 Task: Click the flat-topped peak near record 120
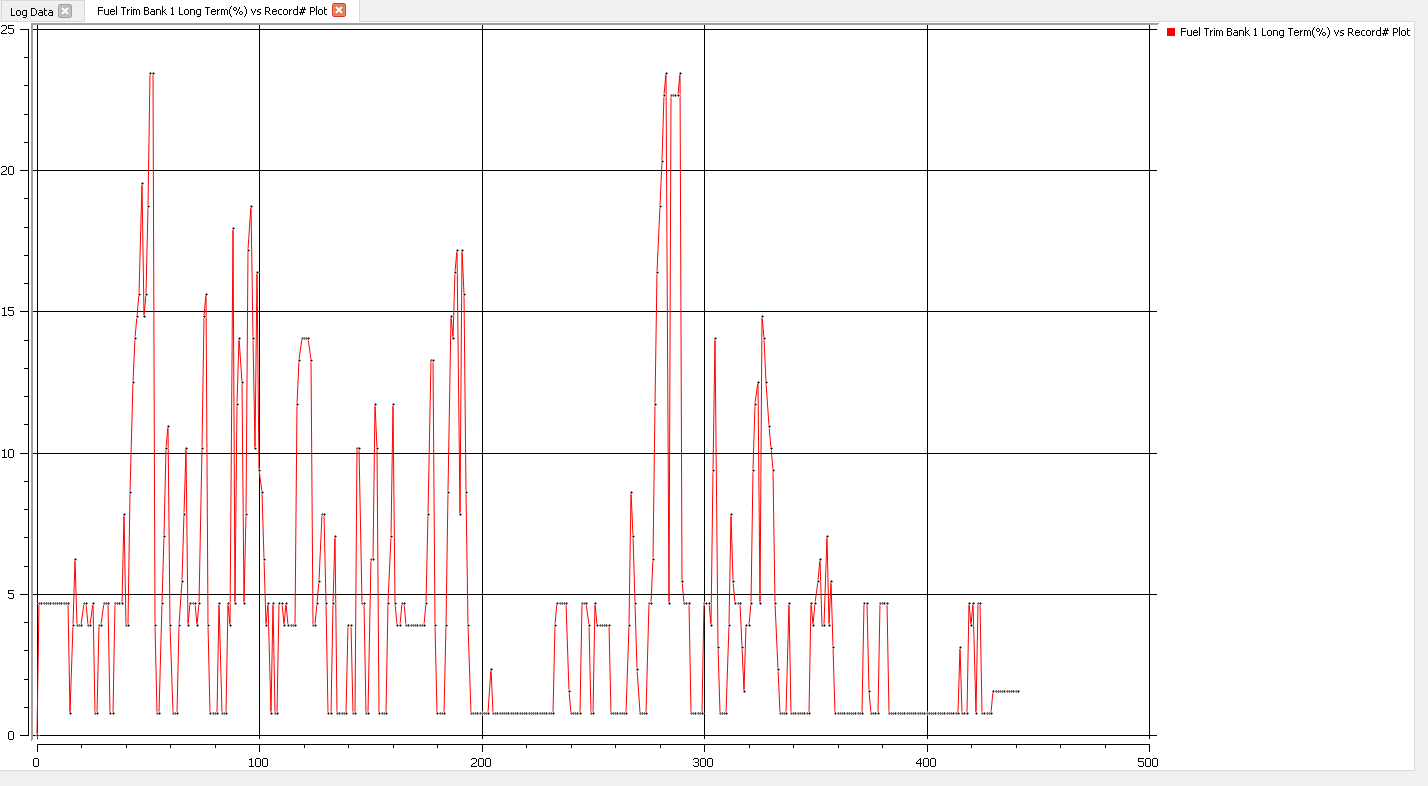coord(305,338)
